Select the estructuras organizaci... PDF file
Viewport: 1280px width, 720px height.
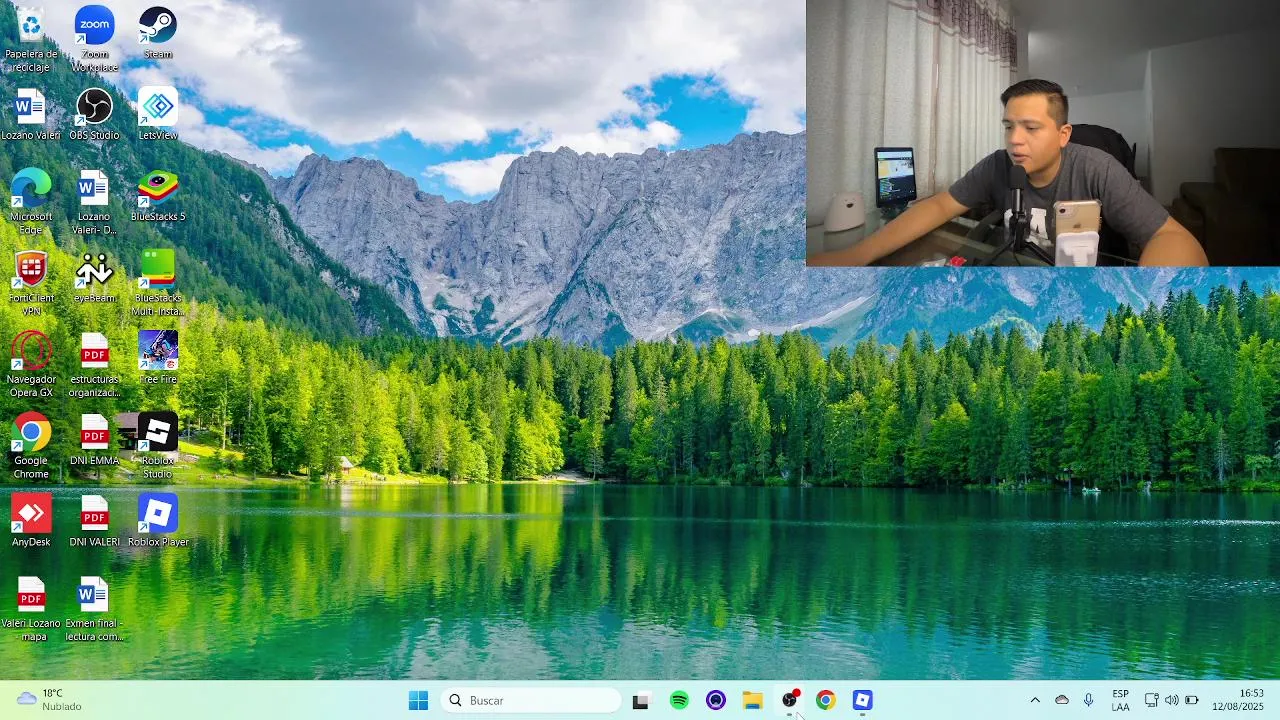(94, 364)
